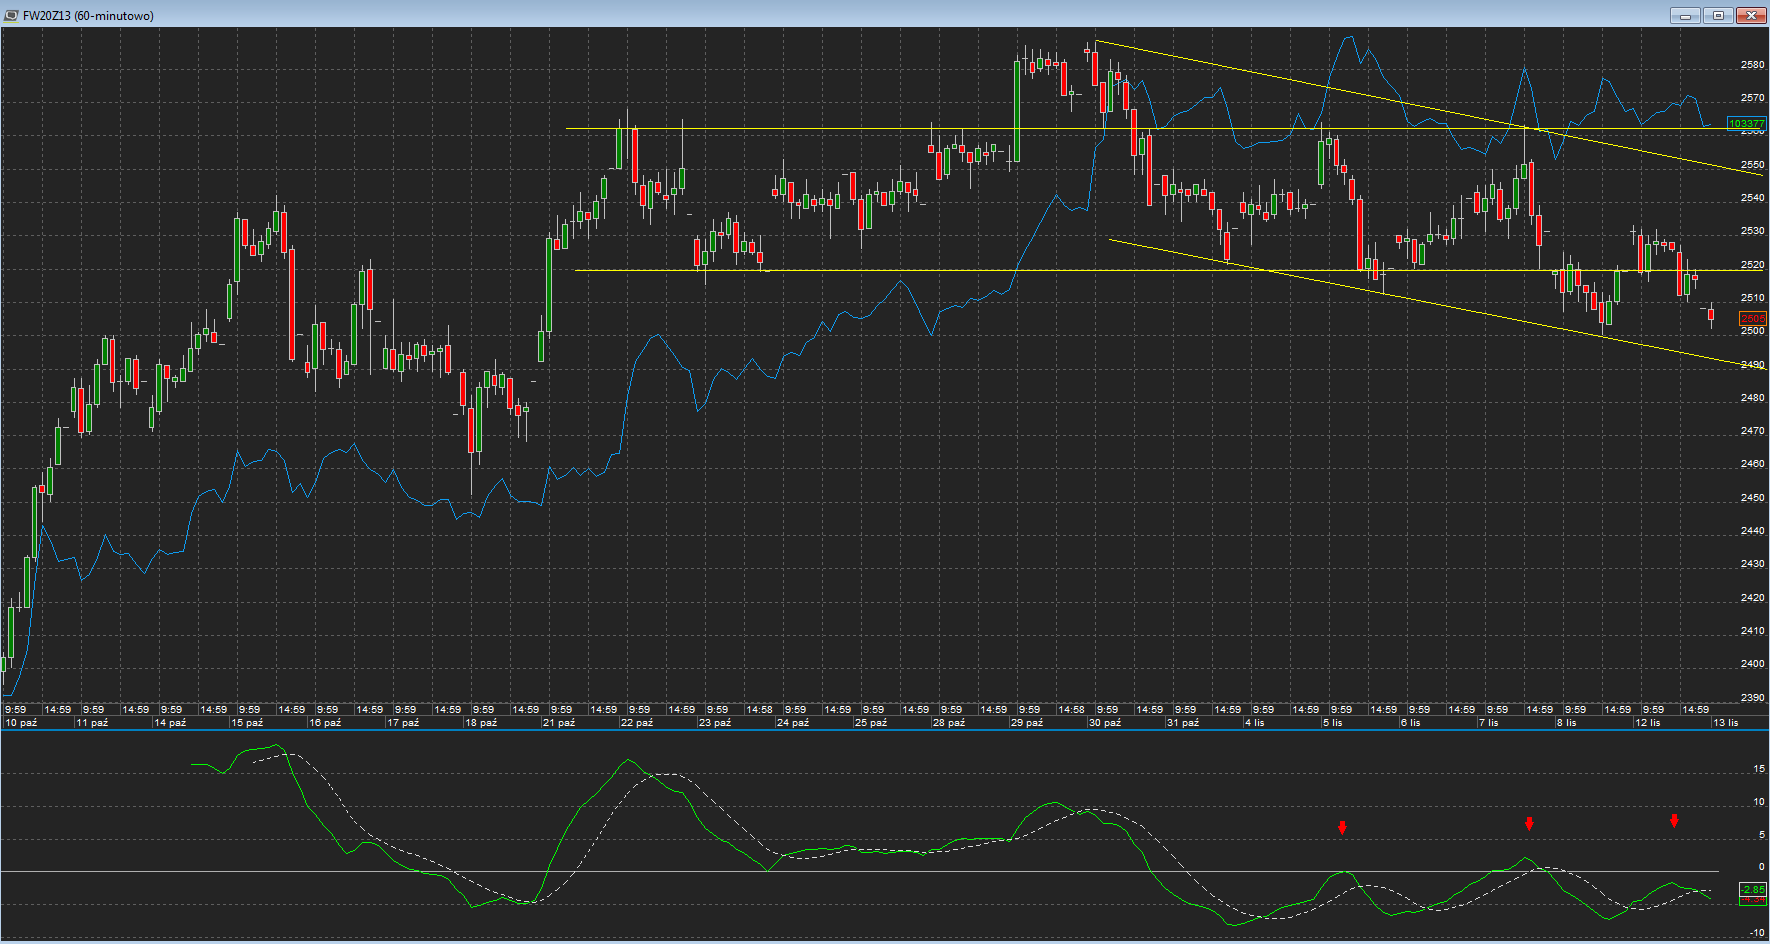Image resolution: width=1770 pixels, height=944 pixels.
Task: Click the 8 lis date label
Action: pyautogui.click(x=1568, y=723)
